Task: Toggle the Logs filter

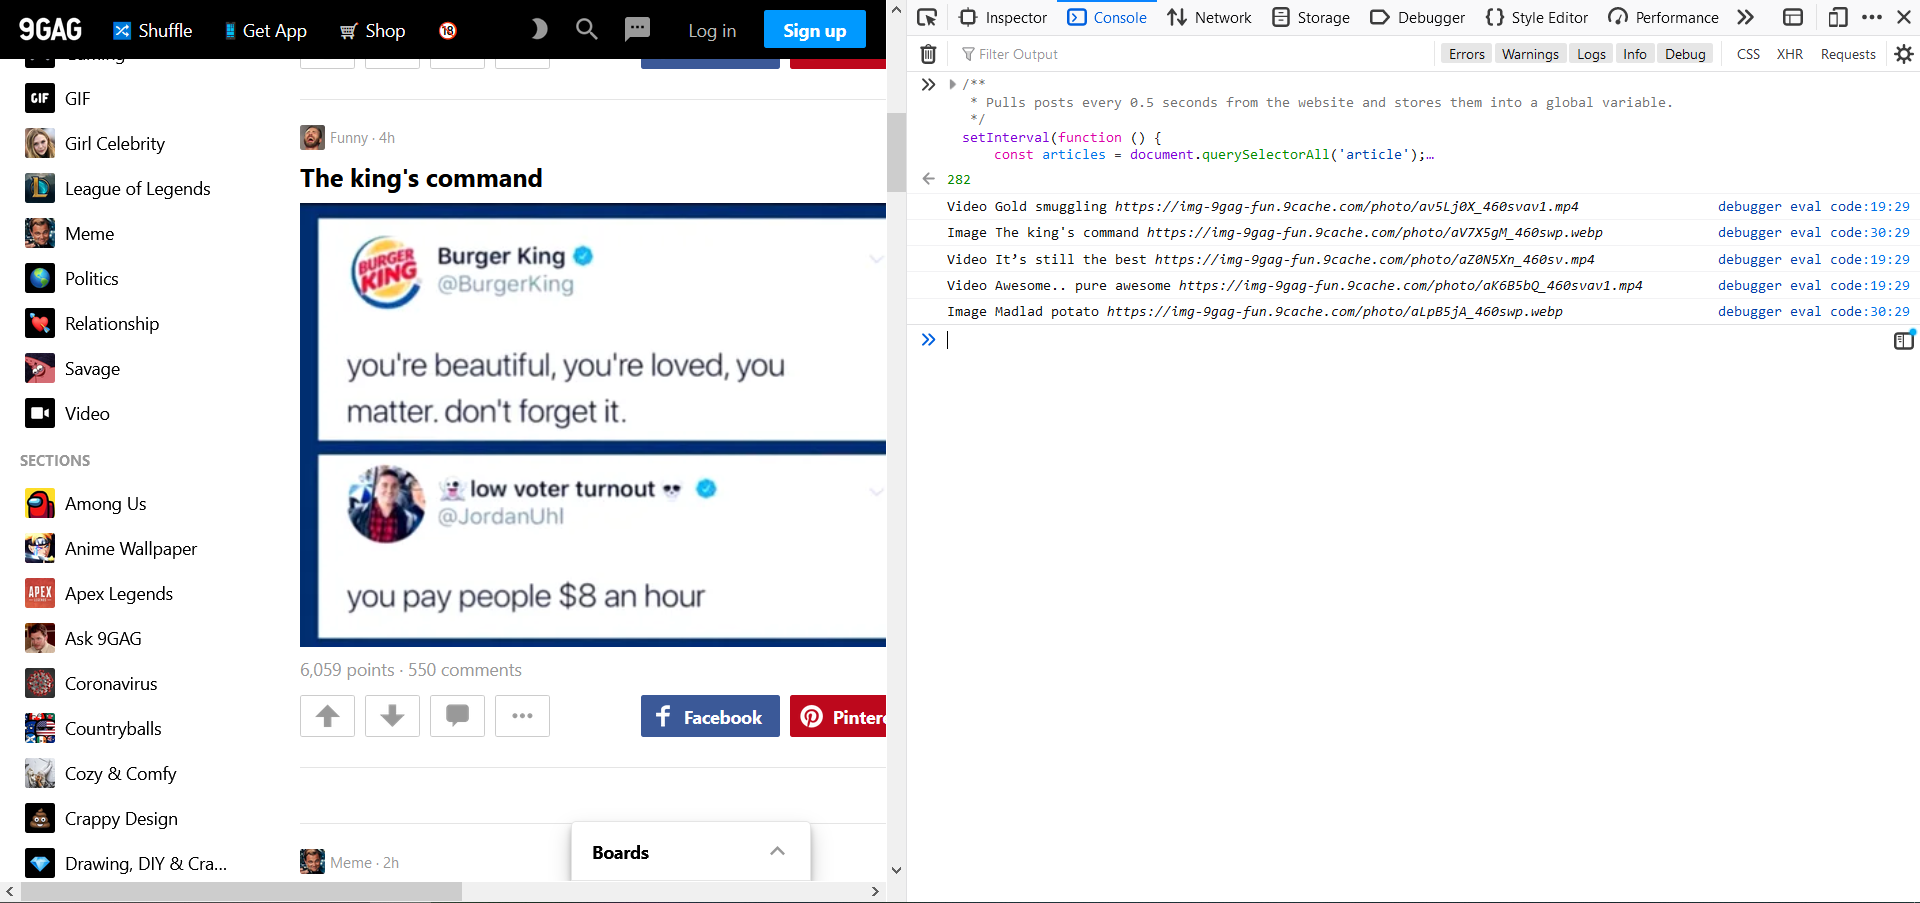Action: (x=1591, y=54)
